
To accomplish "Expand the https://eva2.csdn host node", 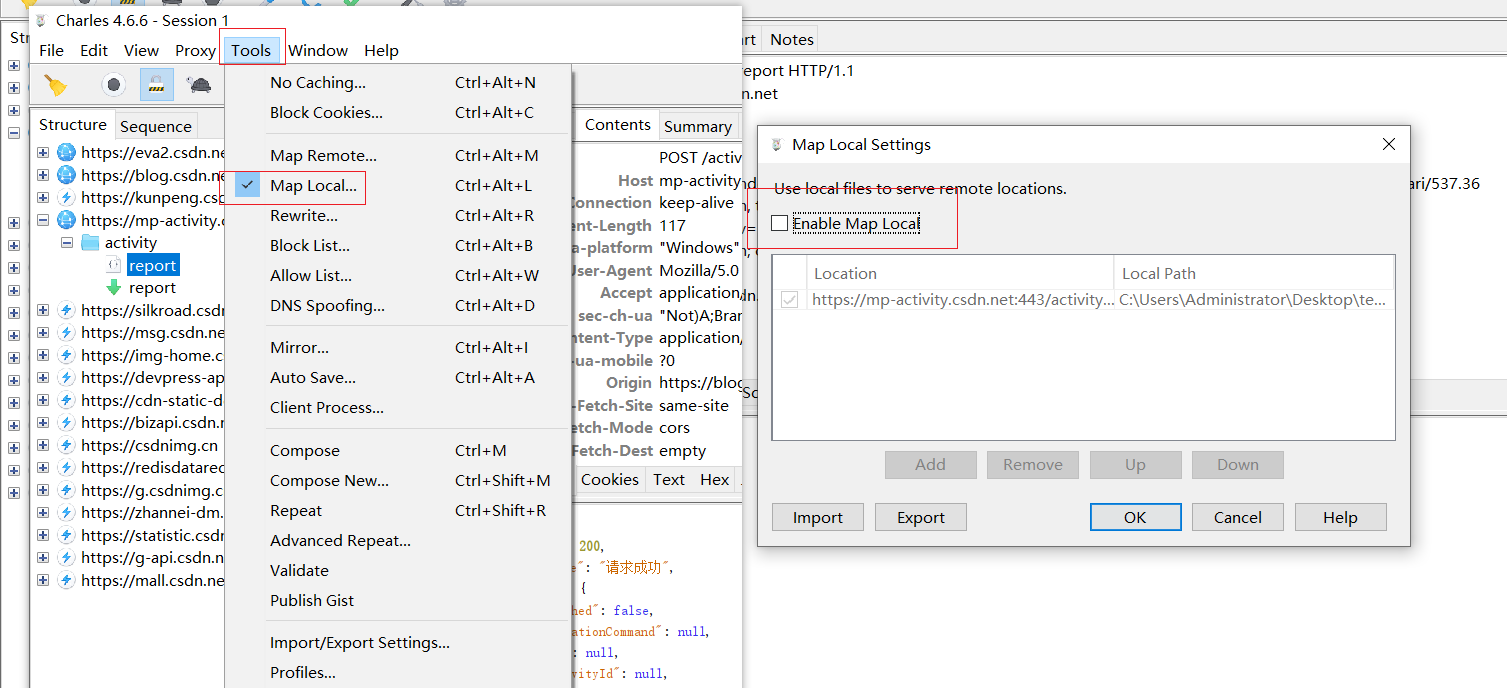I will pos(43,153).
